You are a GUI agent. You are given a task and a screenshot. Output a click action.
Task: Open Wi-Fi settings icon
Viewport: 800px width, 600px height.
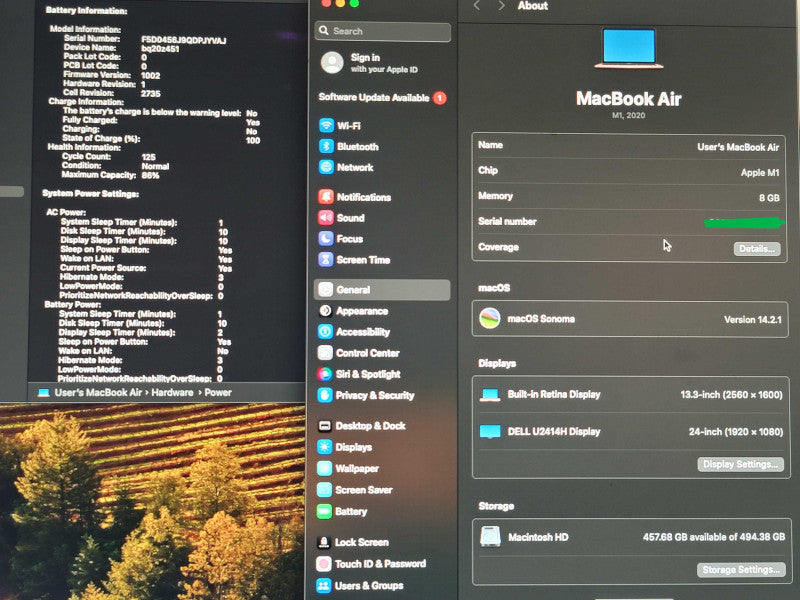pyautogui.click(x=326, y=126)
